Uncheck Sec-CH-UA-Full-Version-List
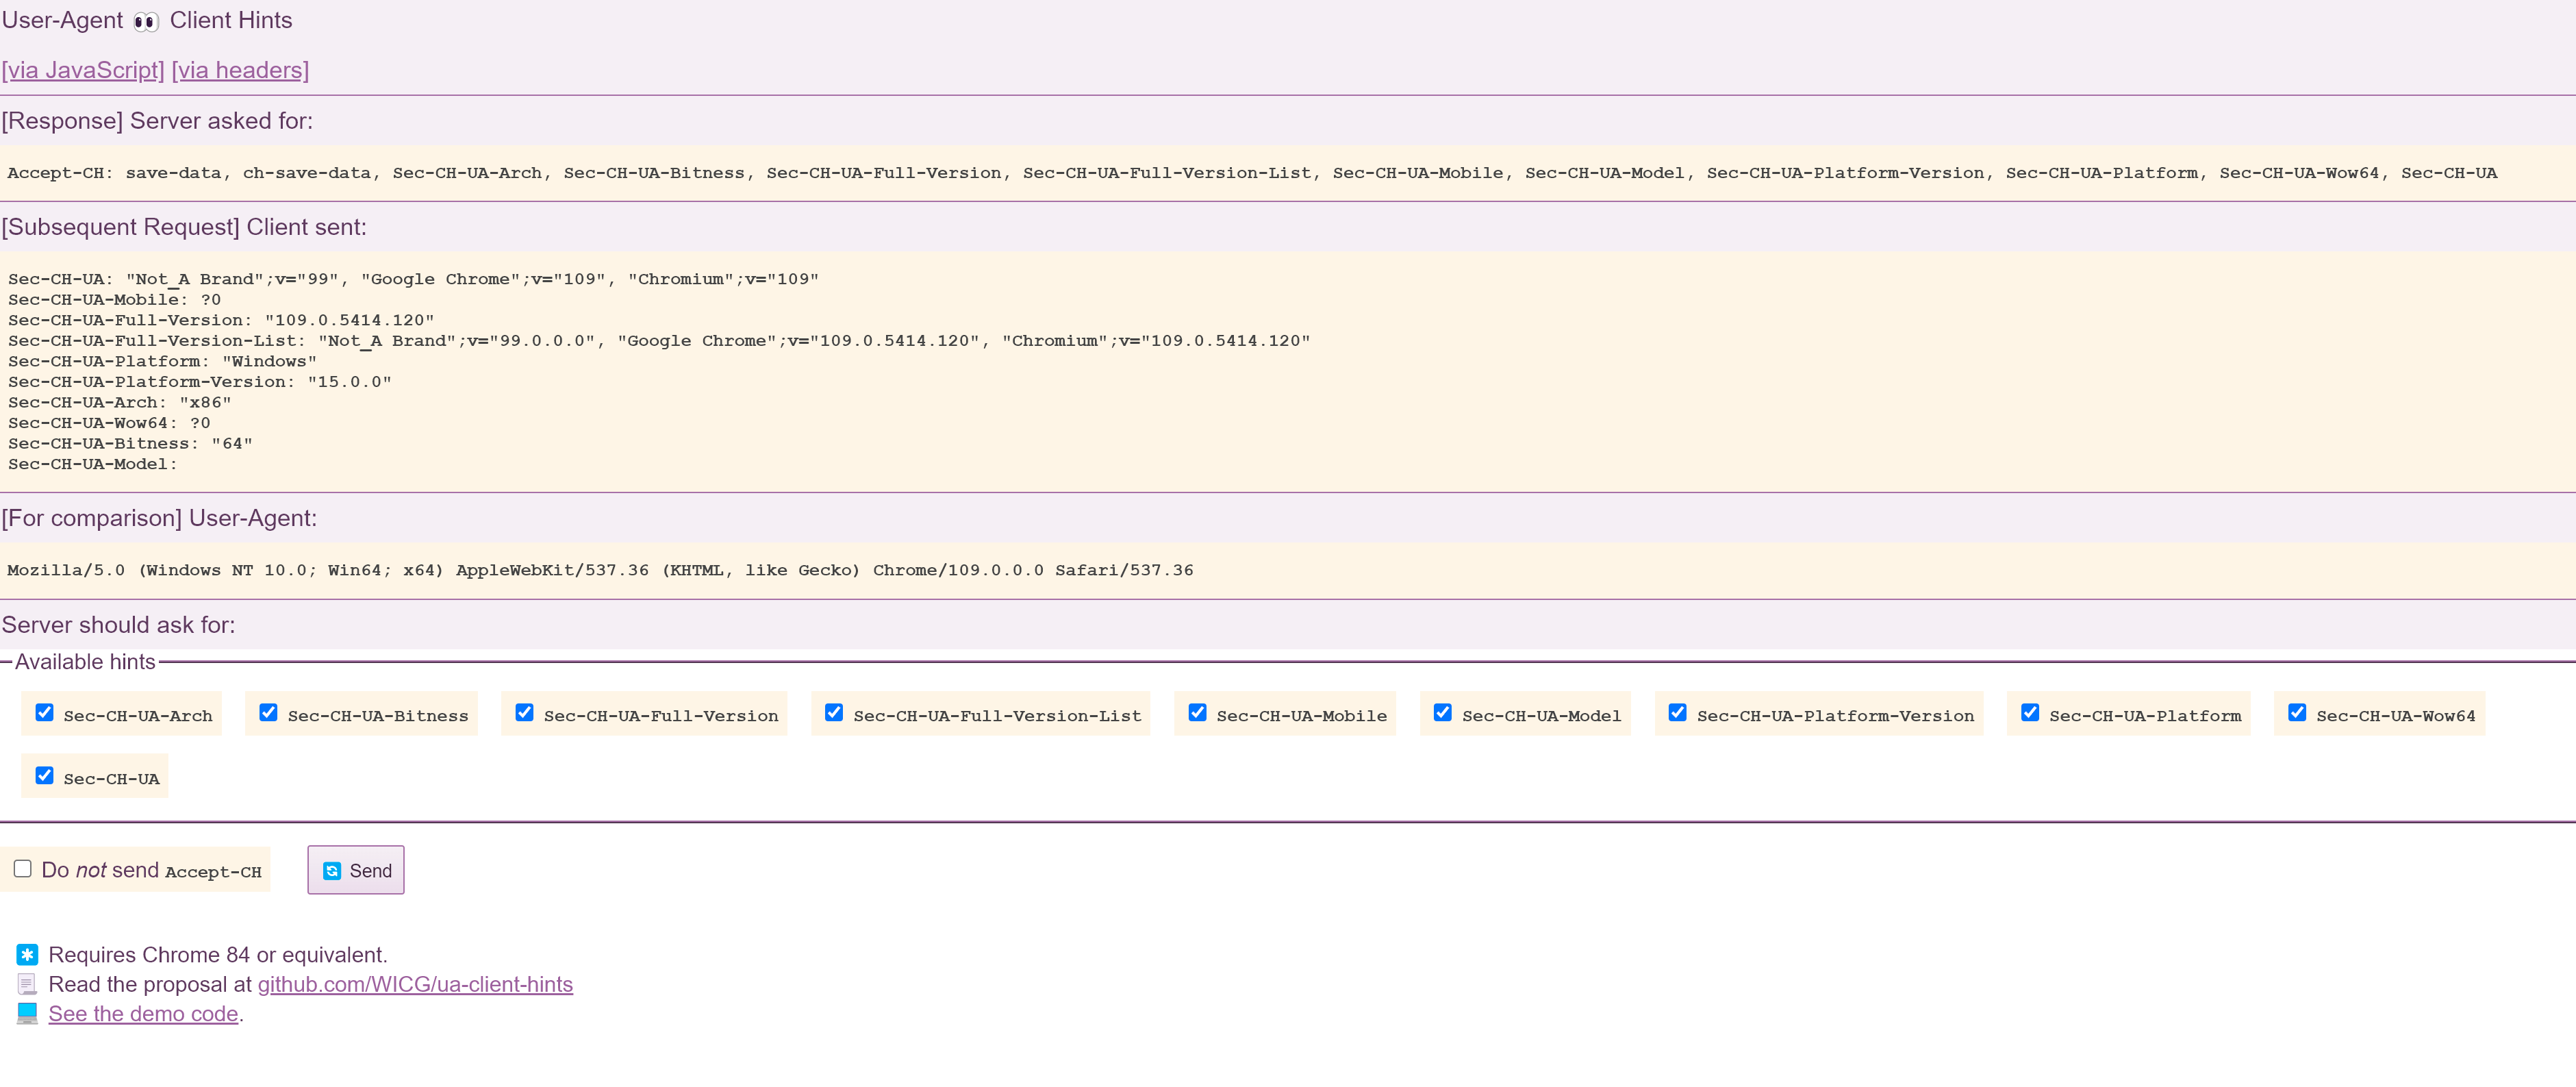This screenshot has width=2576, height=1087. click(834, 712)
